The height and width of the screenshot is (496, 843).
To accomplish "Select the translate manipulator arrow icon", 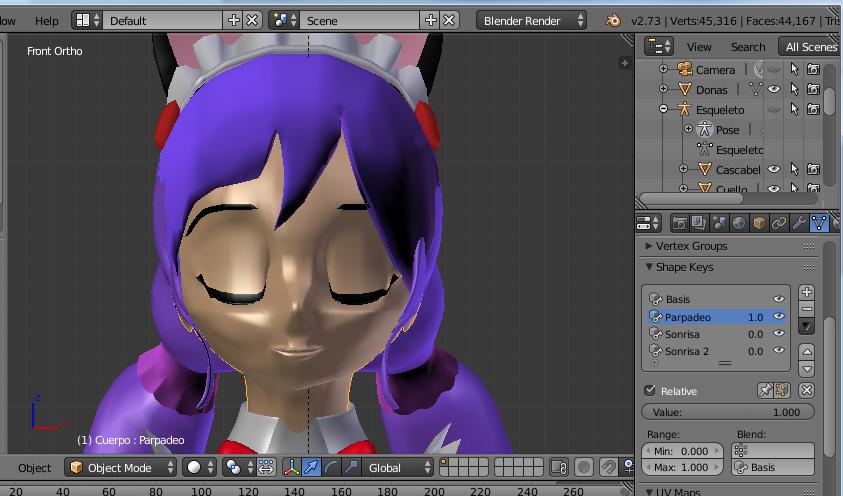I will (311, 467).
